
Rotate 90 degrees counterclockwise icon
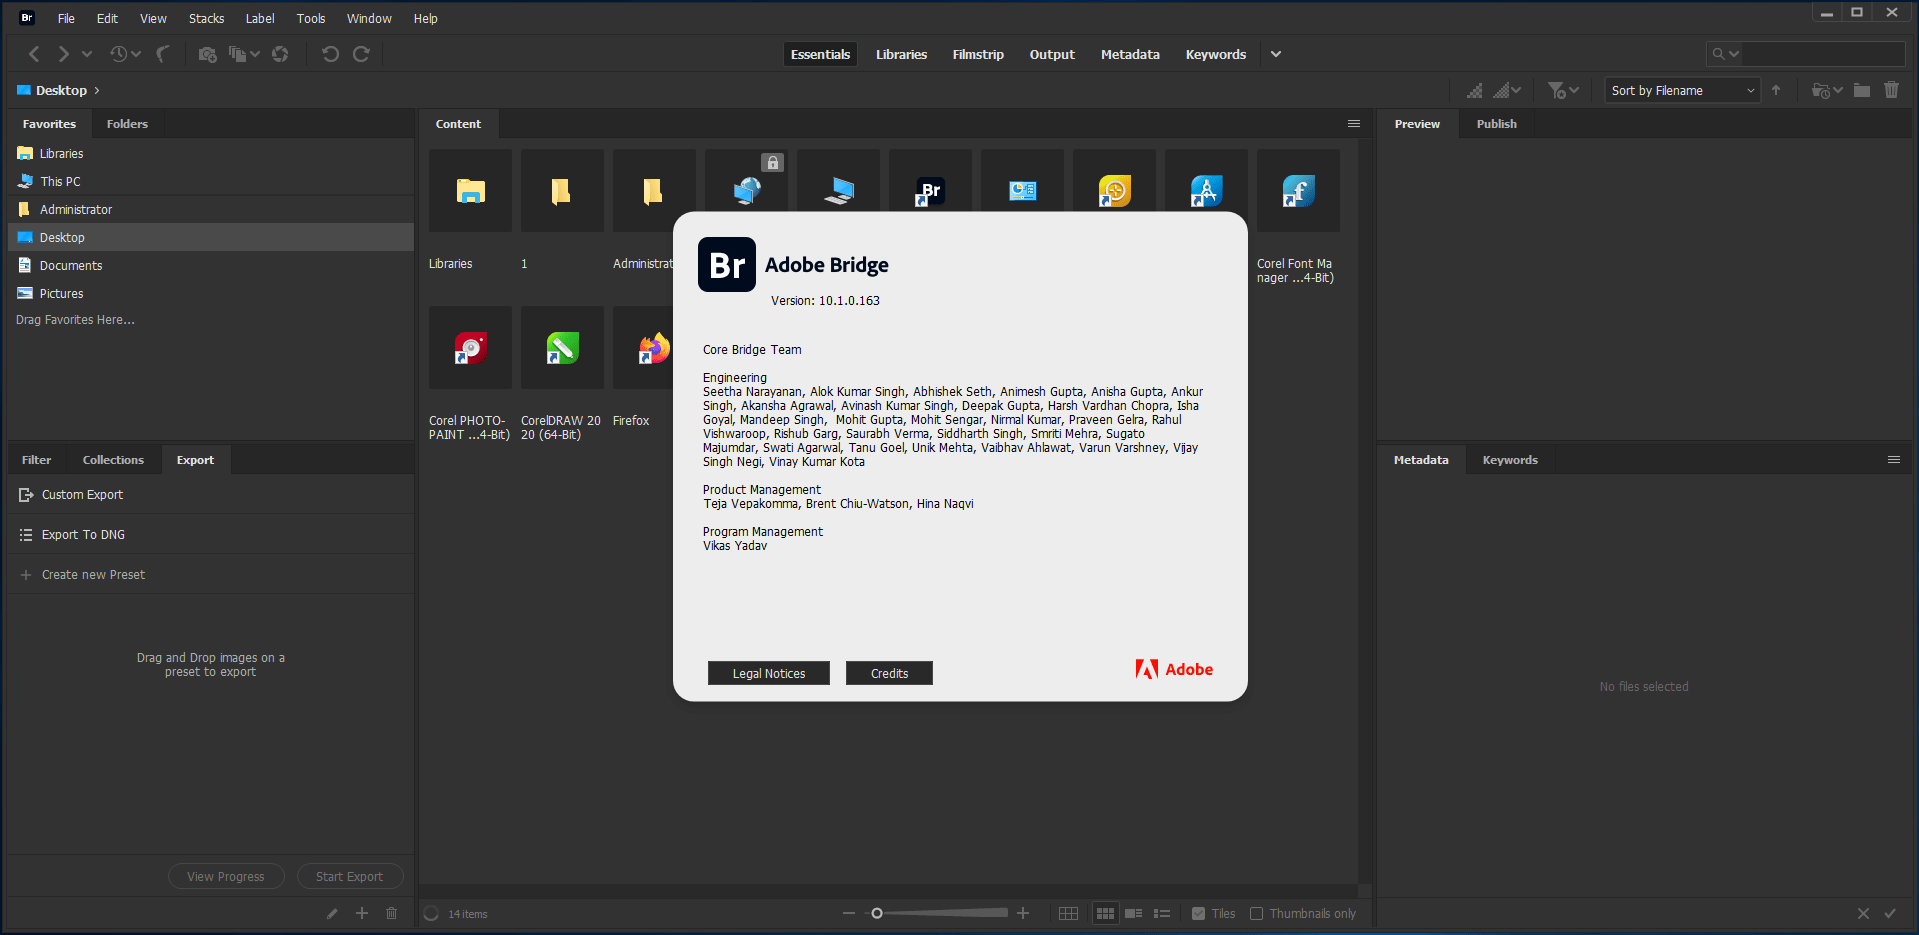330,54
